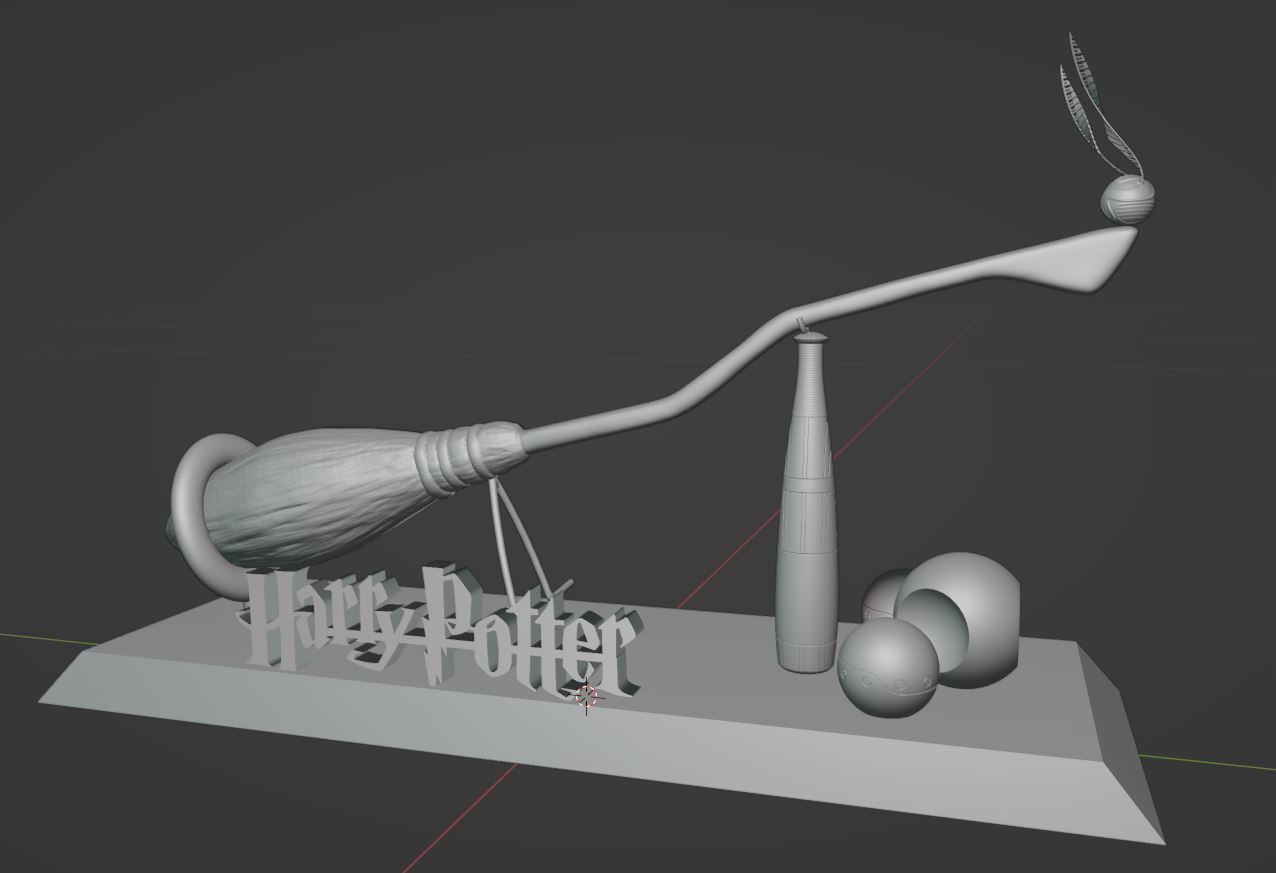Select the Golden Snitch ball at broom tip
This screenshot has width=1276, height=873.
1128,200
